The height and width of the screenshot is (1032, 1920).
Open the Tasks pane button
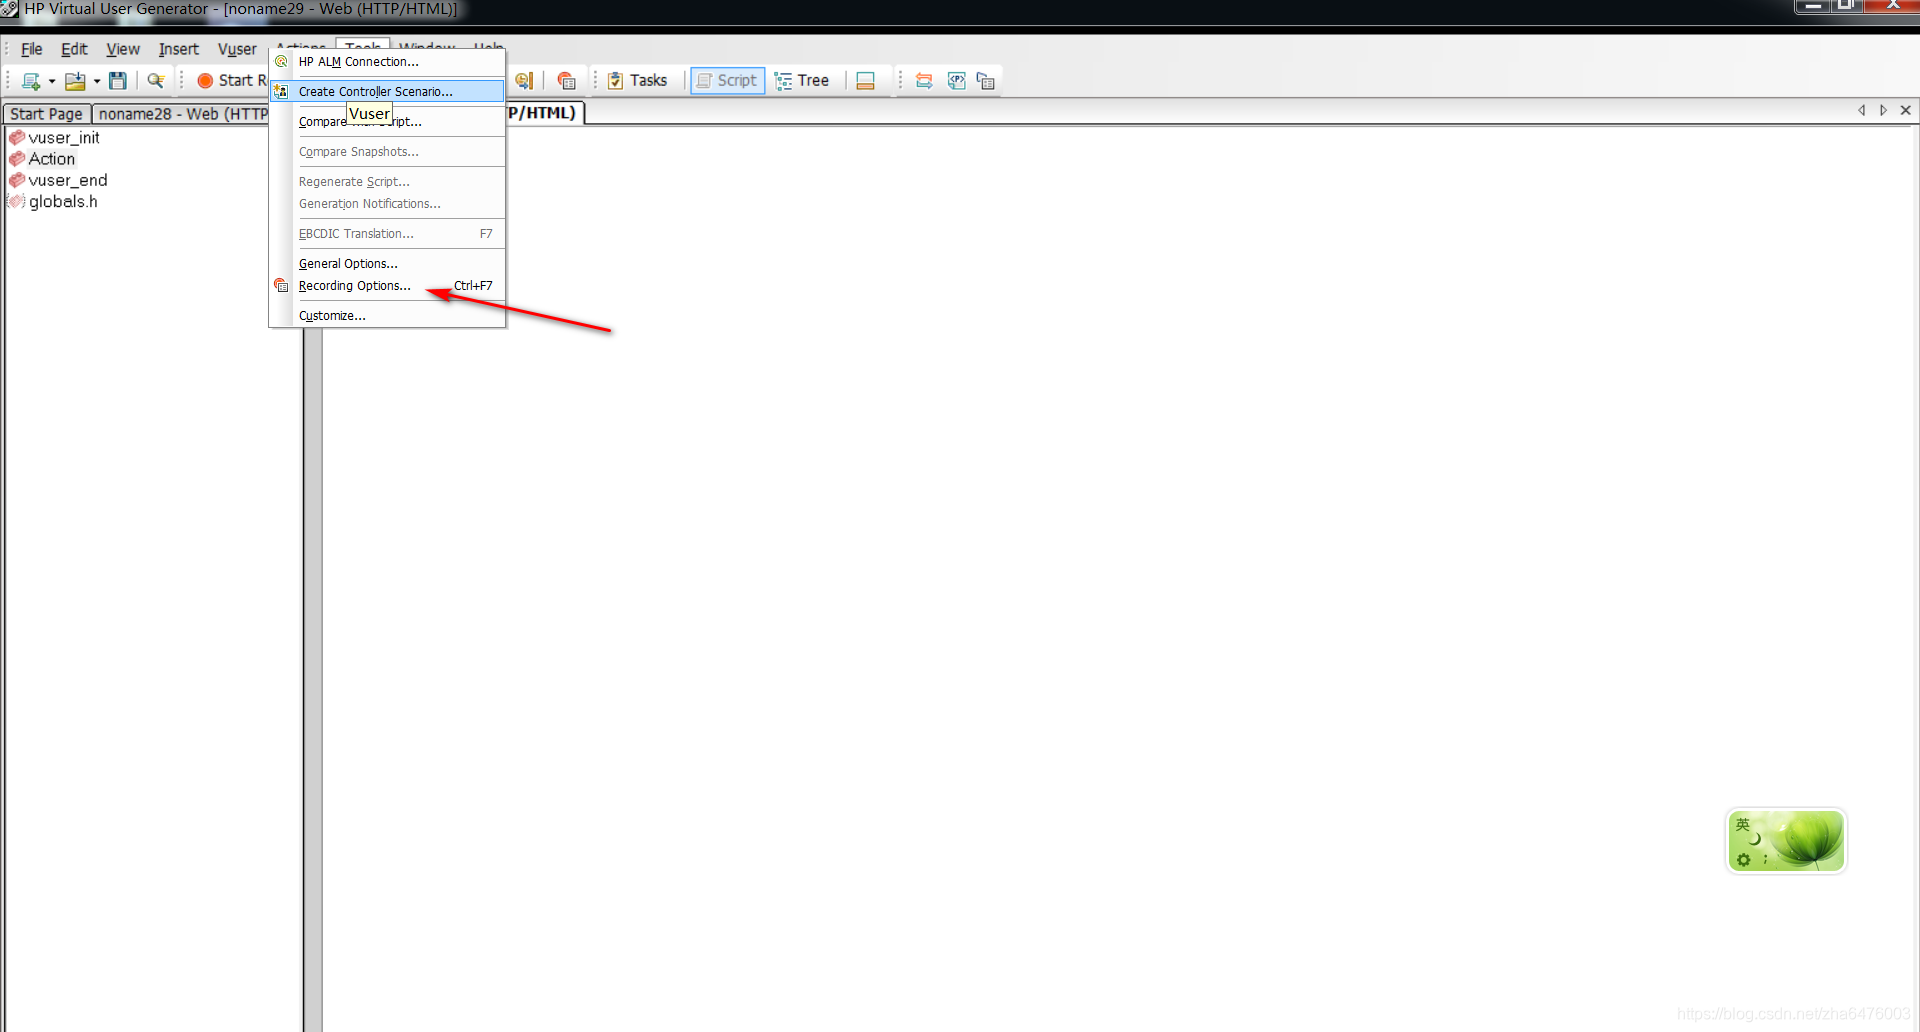[638, 81]
